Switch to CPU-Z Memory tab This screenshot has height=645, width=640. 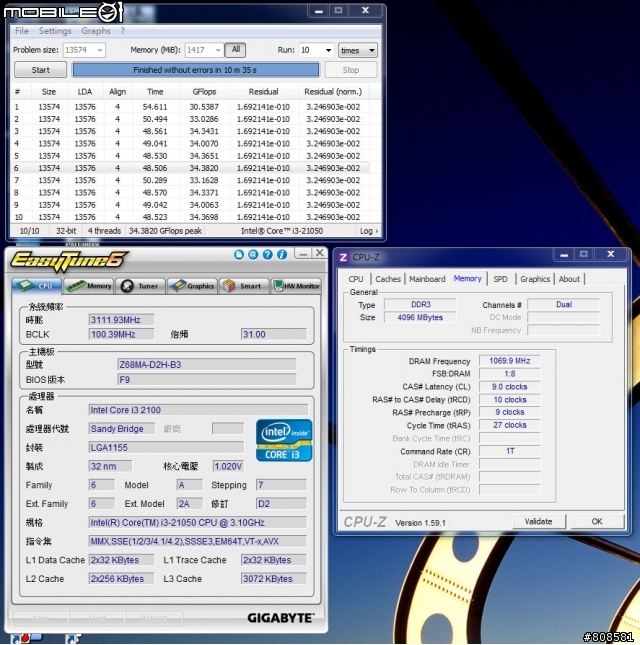click(x=468, y=278)
